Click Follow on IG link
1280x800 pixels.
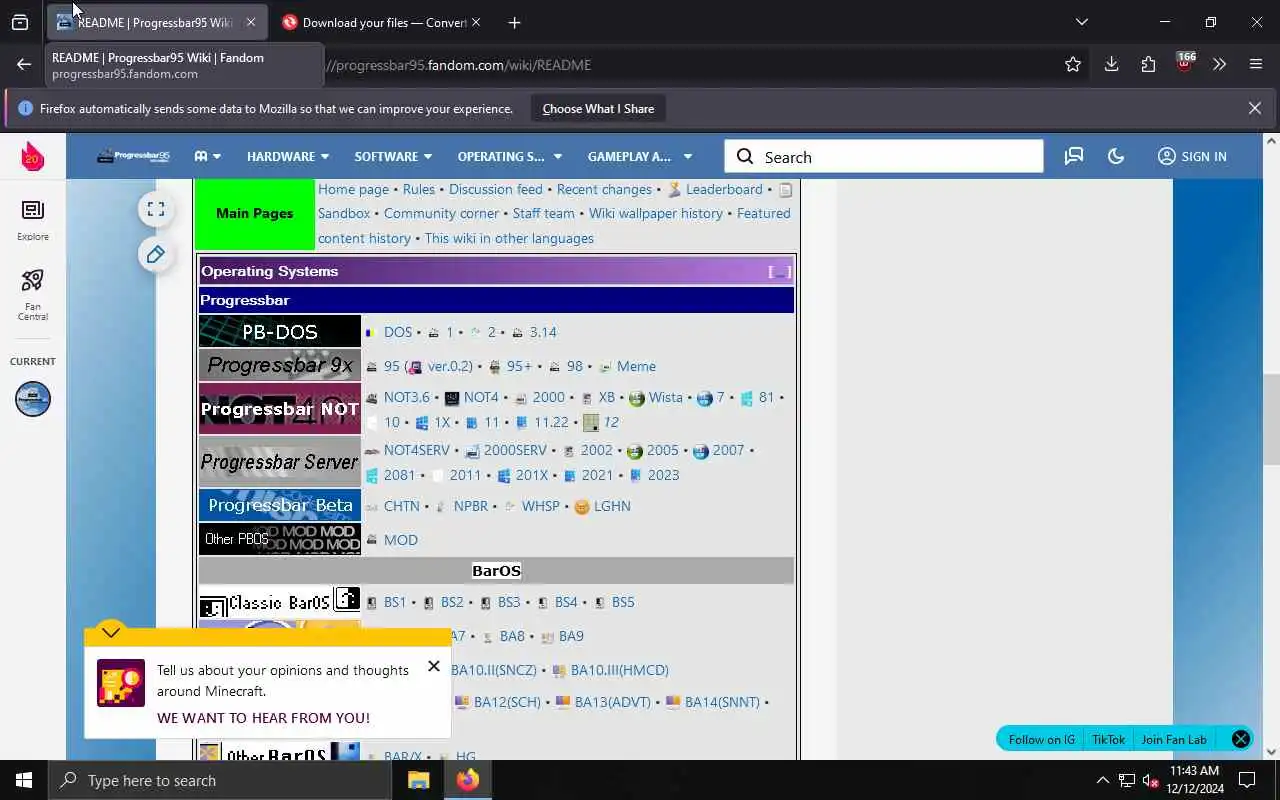click(x=1041, y=739)
